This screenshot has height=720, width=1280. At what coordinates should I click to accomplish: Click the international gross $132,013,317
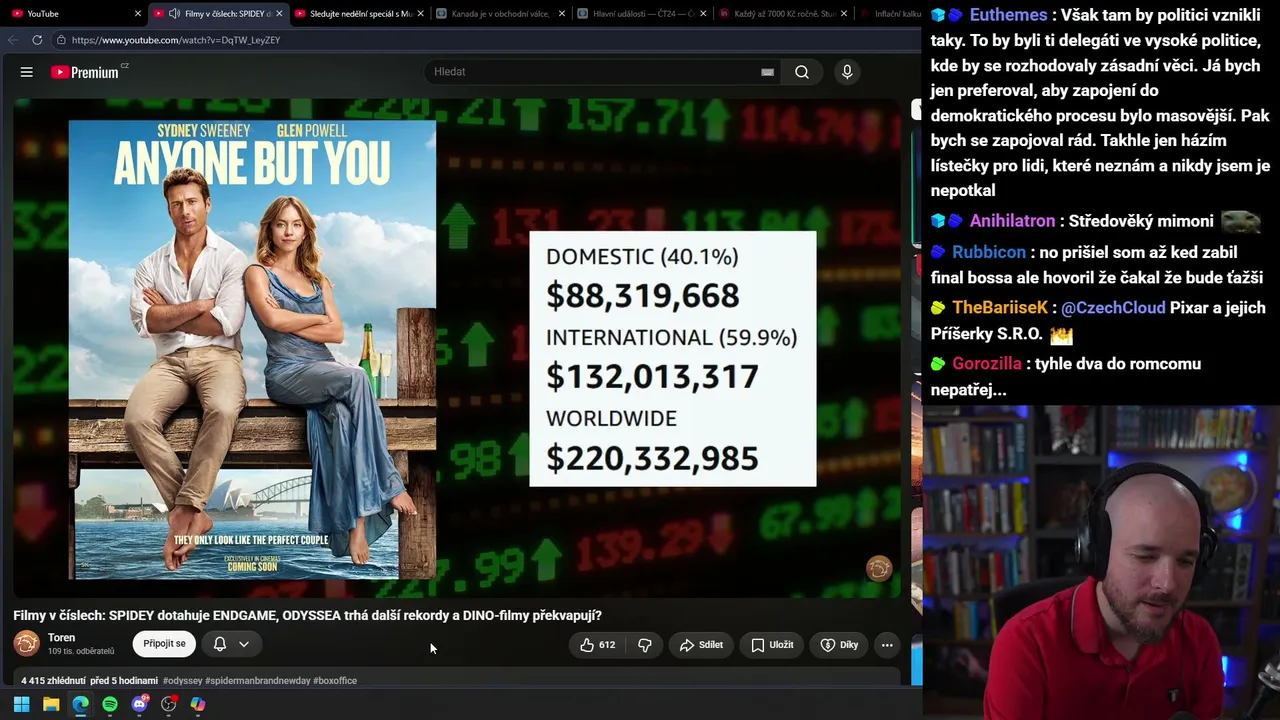pos(652,376)
